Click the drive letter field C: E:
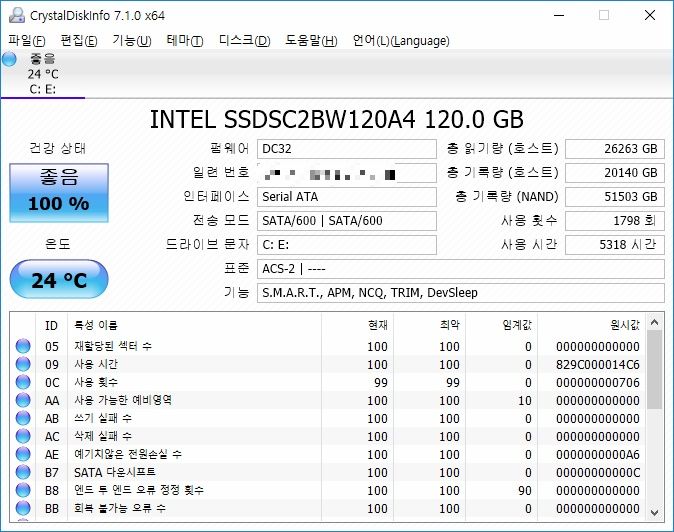The height and width of the screenshot is (532, 674). pos(347,245)
